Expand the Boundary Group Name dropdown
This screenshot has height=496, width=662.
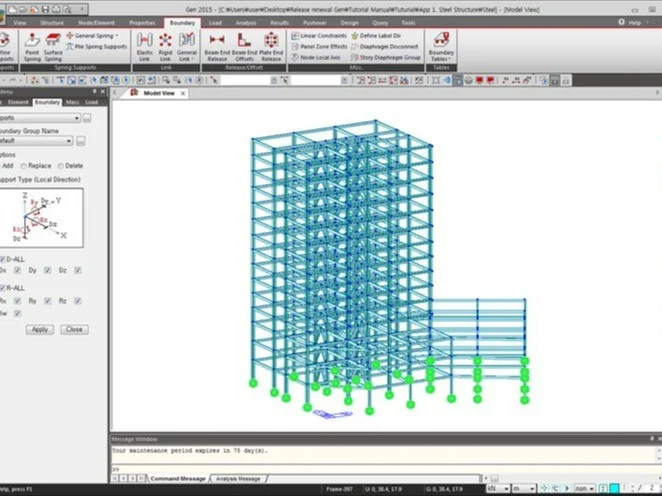coord(68,141)
